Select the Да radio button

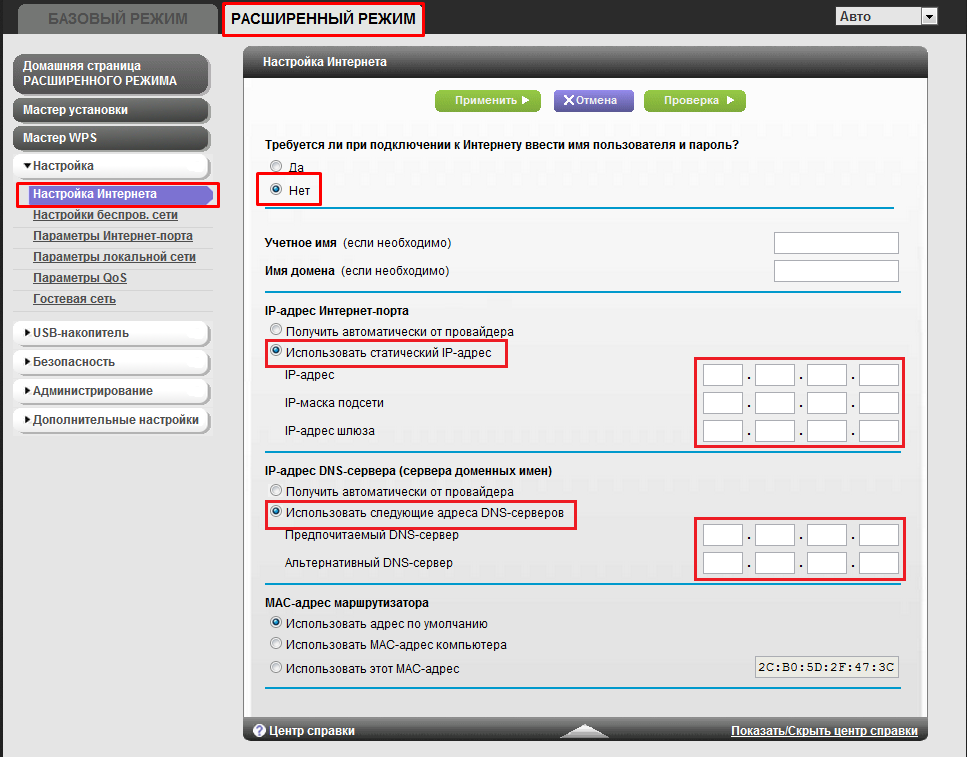pyautogui.click(x=276, y=167)
